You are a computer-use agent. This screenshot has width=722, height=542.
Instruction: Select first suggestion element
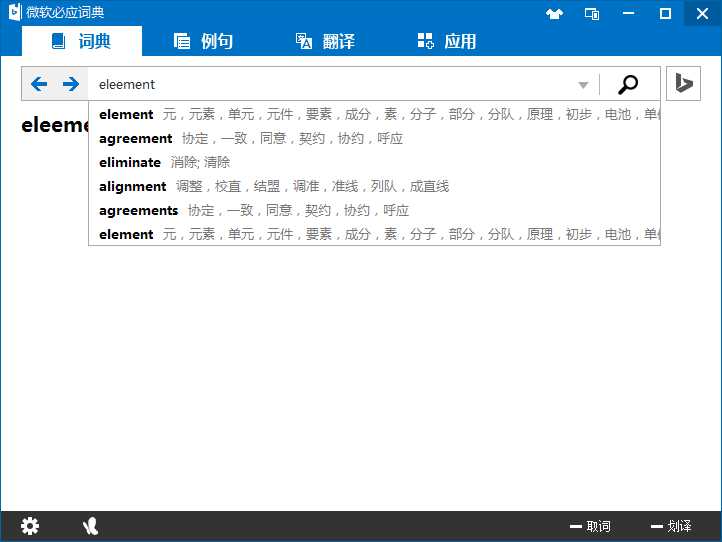(374, 114)
